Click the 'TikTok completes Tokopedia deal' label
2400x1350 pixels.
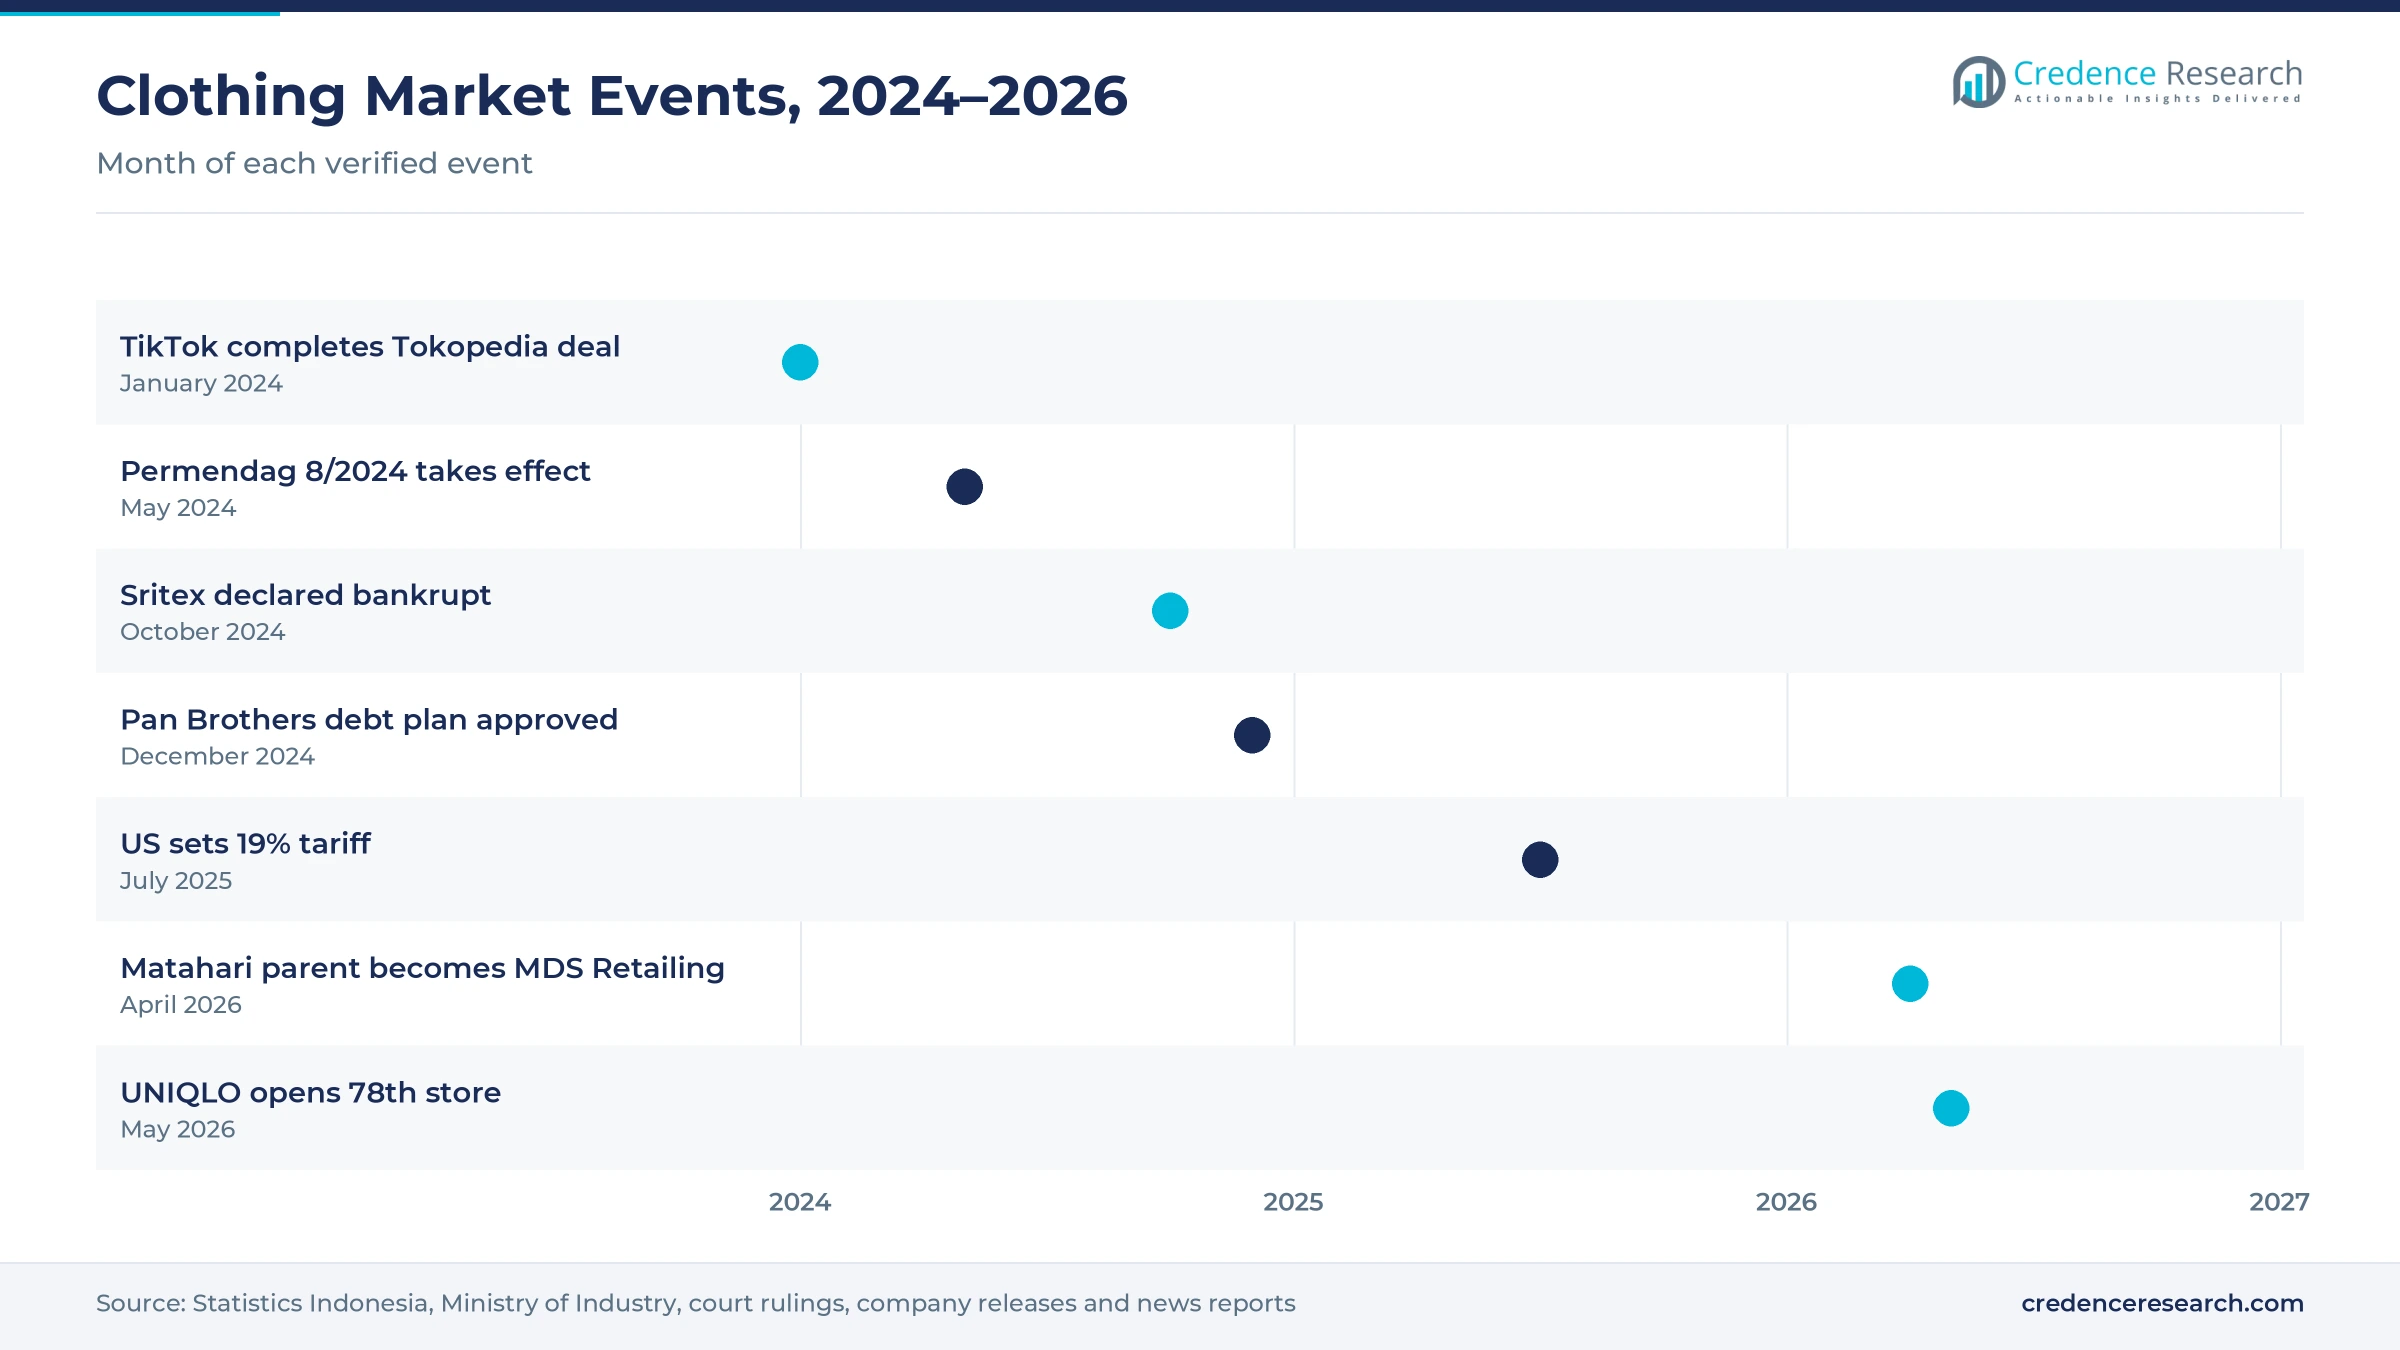(x=370, y=347)
